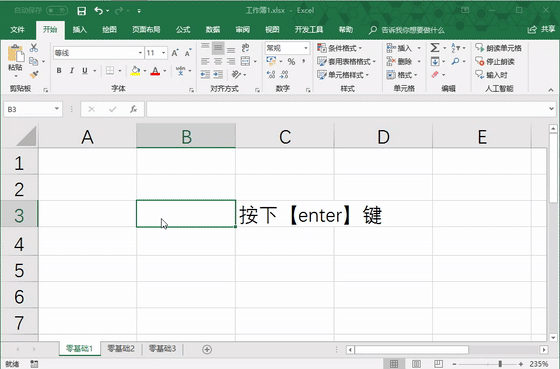Click the 共享 Share button
This screenshot has width=560, height=369.
pos(542,29)
